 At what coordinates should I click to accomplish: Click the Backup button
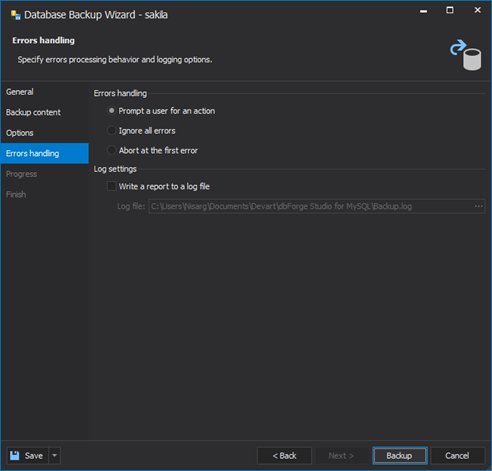[400, 455]
